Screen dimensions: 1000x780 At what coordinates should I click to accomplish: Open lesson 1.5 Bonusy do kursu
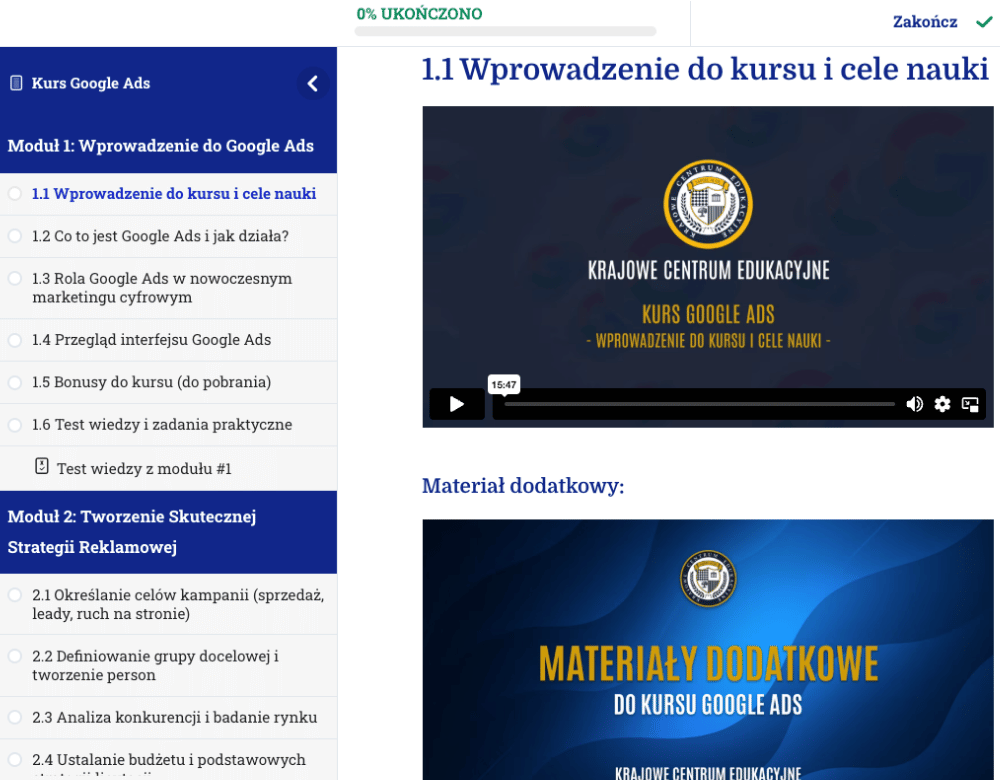coord(151,382)
